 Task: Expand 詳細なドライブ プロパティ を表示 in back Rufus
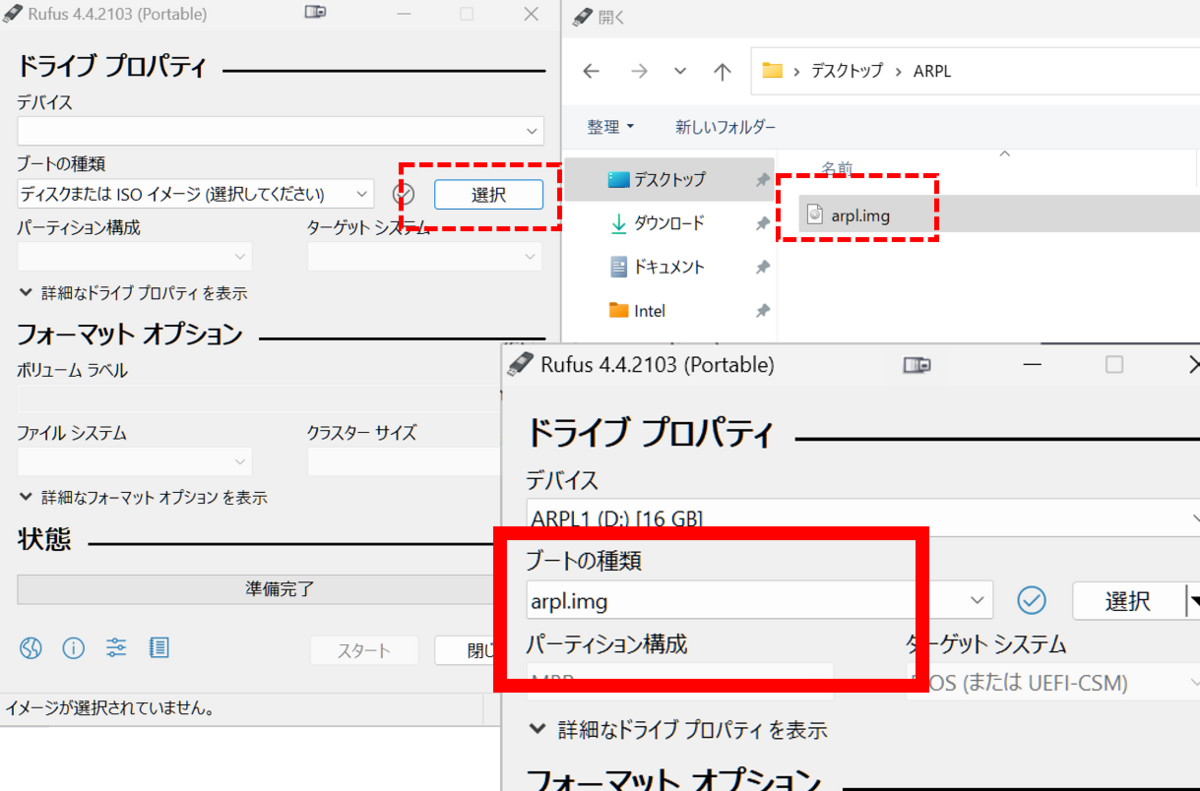point(133,293)
